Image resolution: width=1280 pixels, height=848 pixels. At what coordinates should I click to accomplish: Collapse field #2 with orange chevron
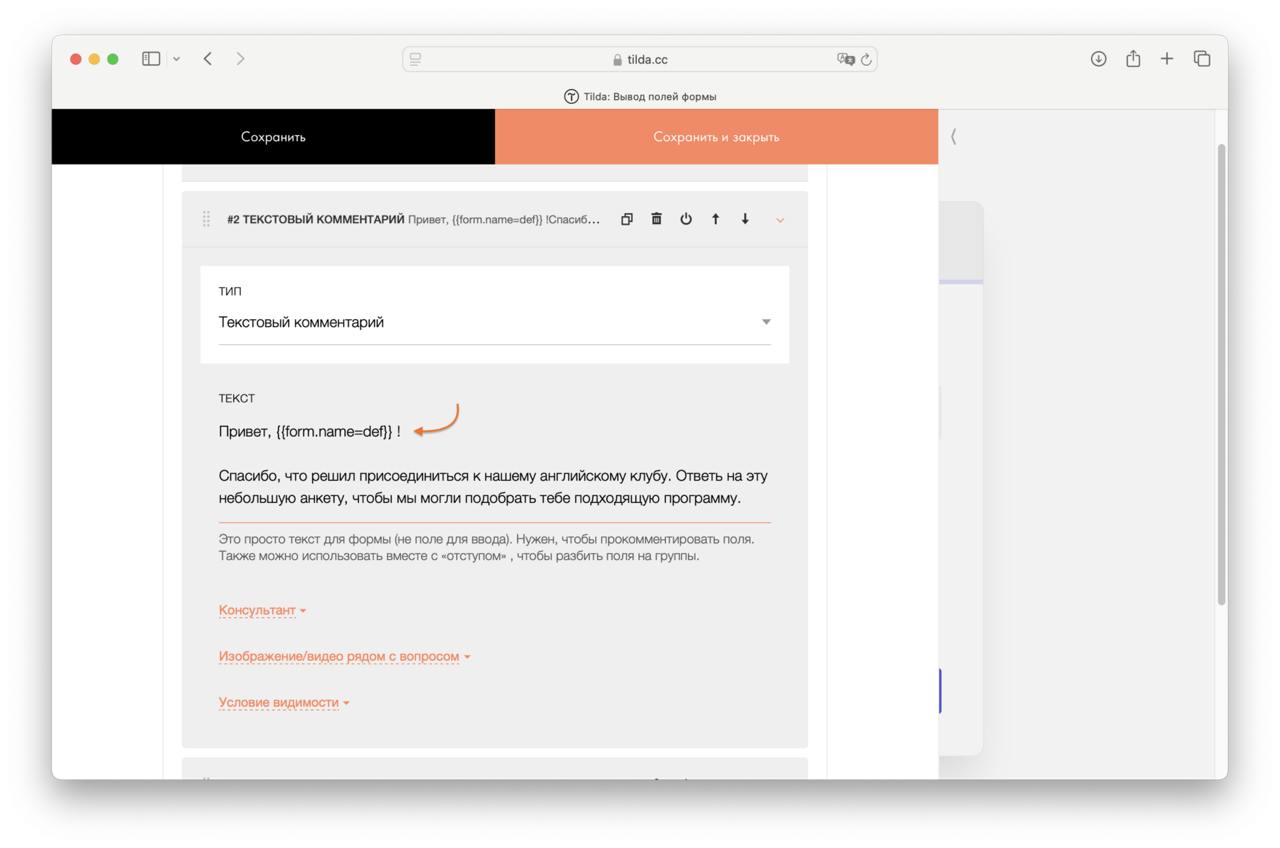coord(780,220)
